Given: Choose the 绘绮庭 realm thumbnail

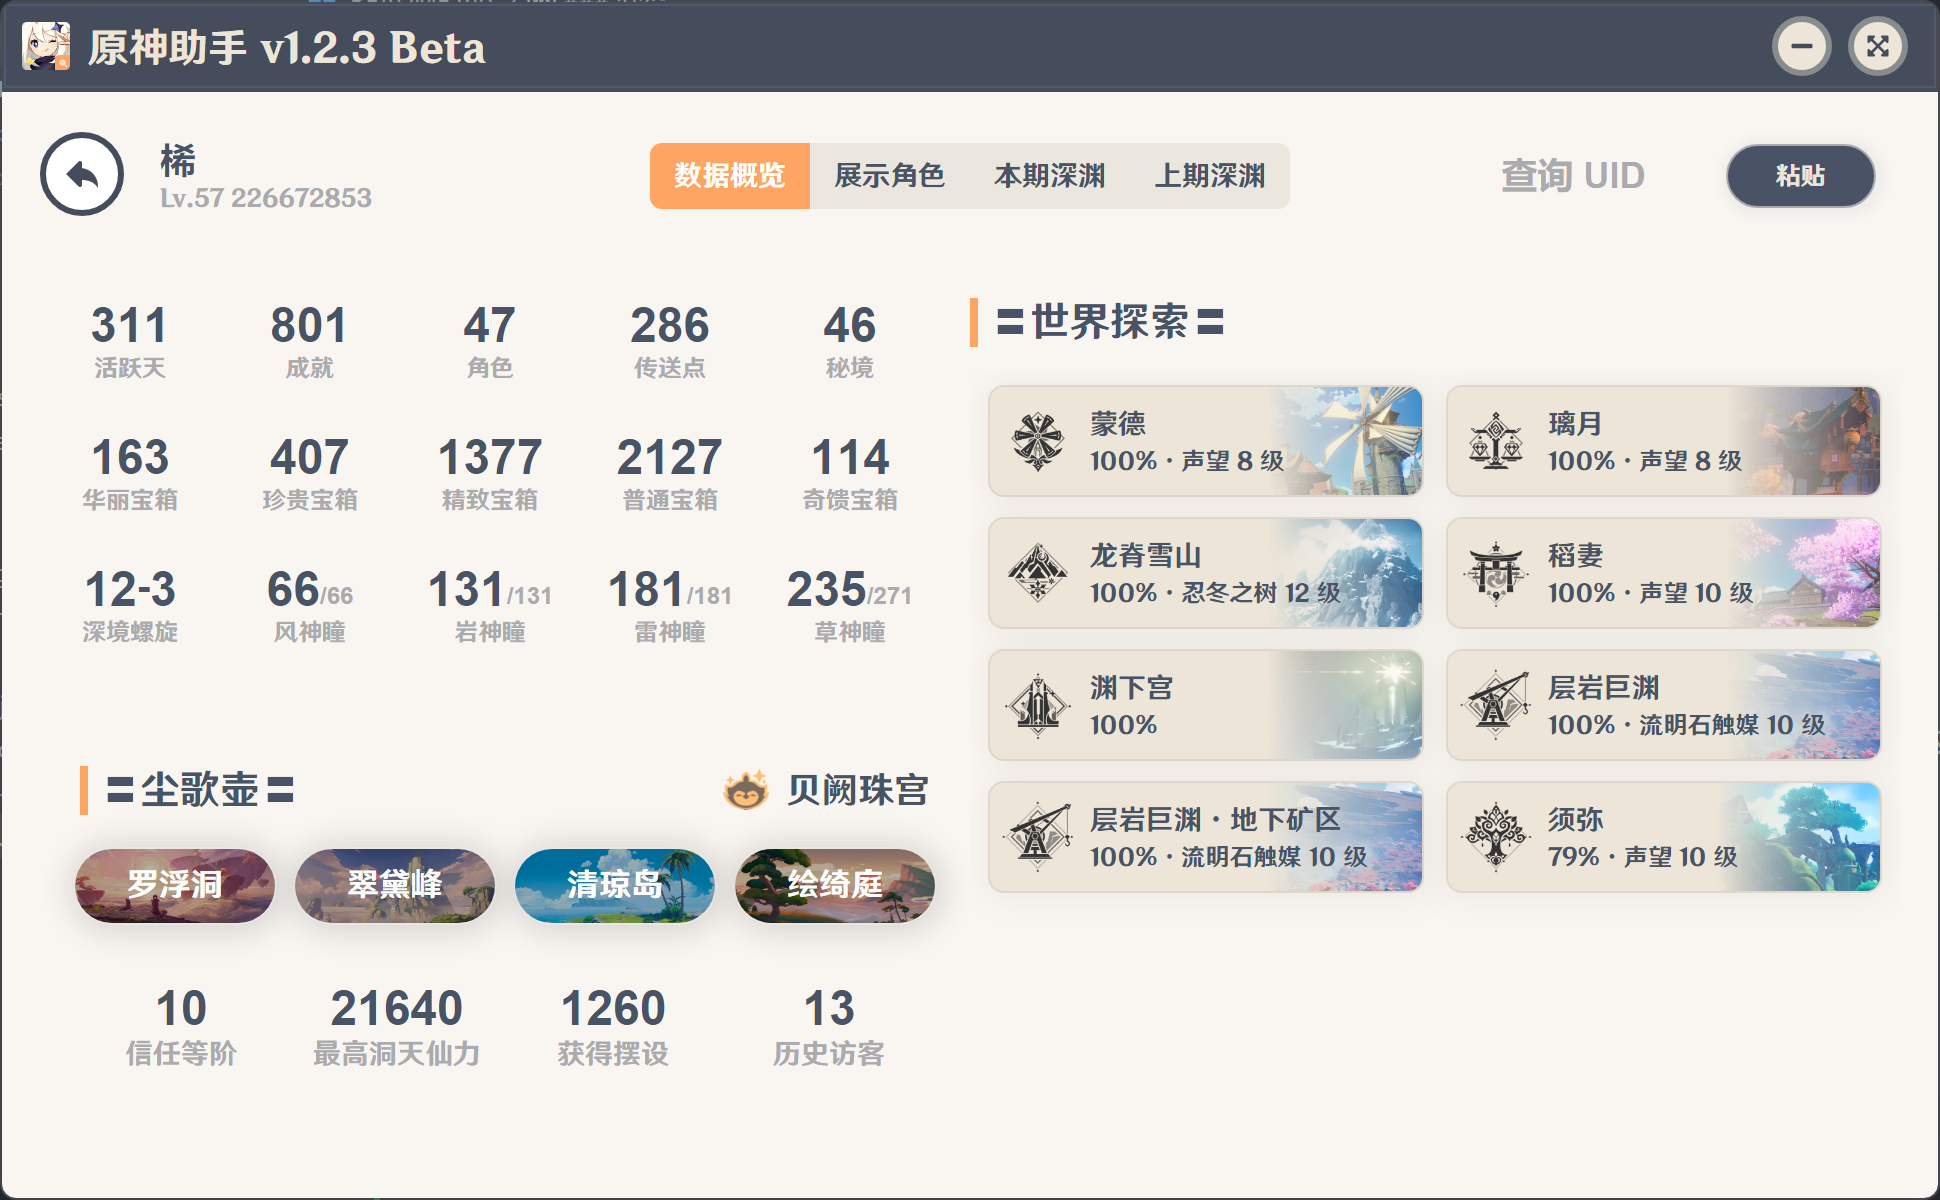Looking at the screenshot, I should point(835,885).
